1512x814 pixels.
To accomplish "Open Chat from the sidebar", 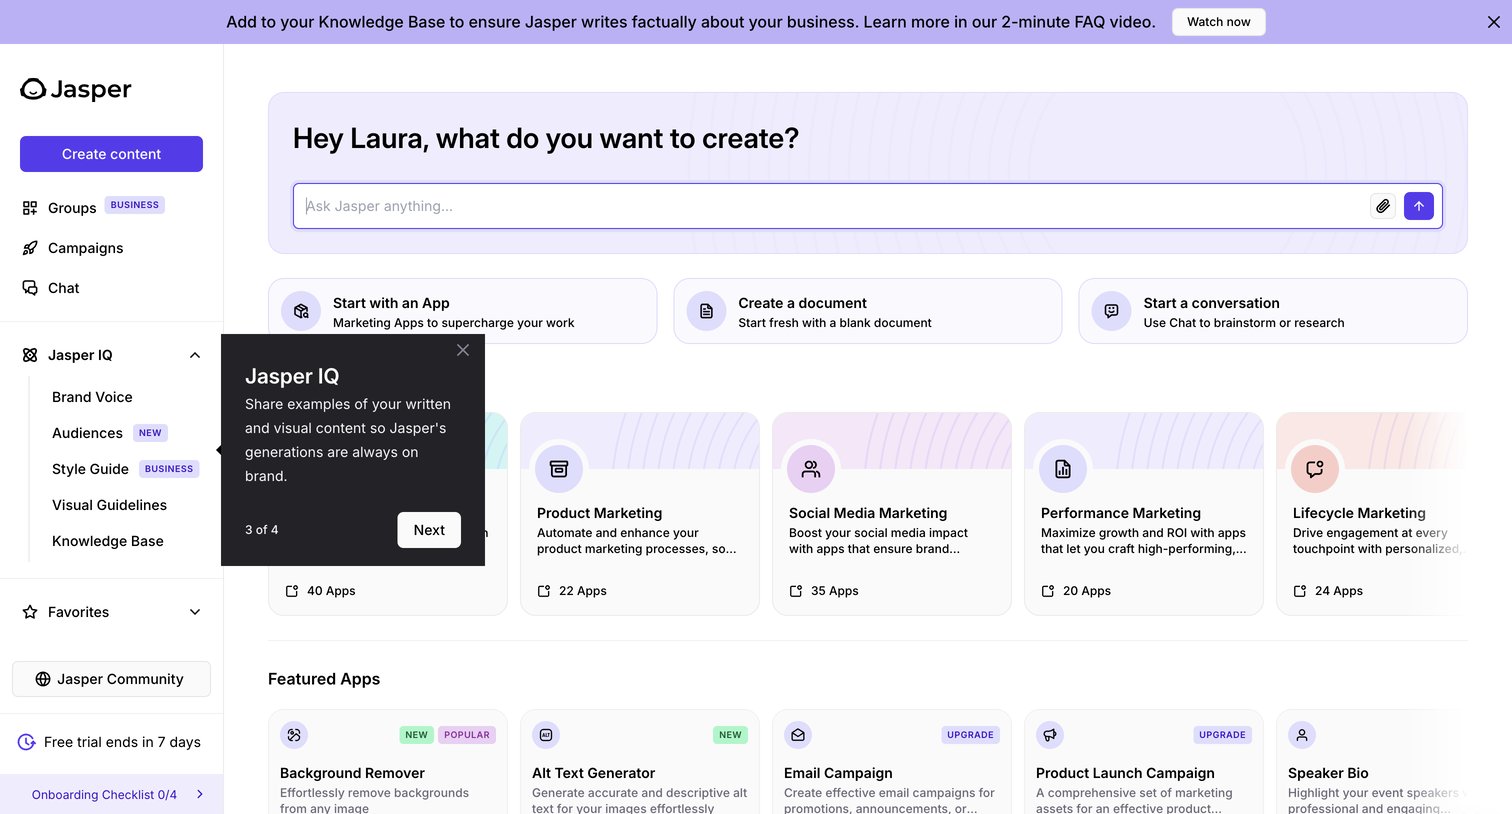I will coord(63,288).
